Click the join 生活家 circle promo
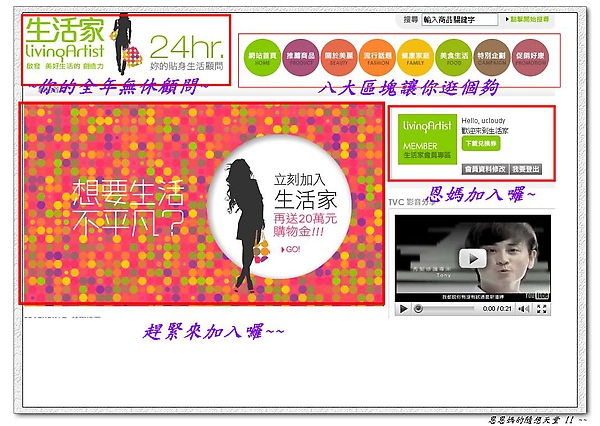Screen dimensions: 600x426 click(x=279, y=207)
